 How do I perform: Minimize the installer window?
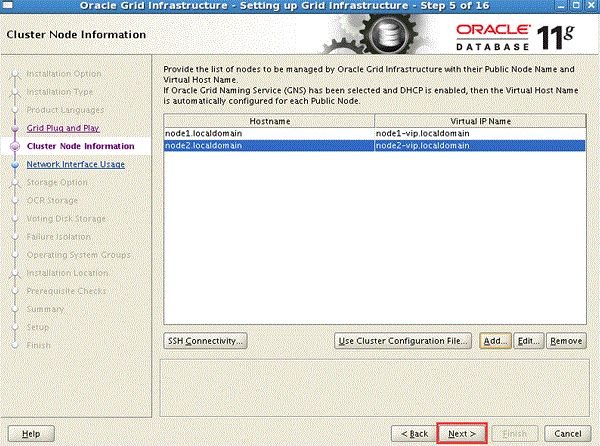[x=561, y=5]
